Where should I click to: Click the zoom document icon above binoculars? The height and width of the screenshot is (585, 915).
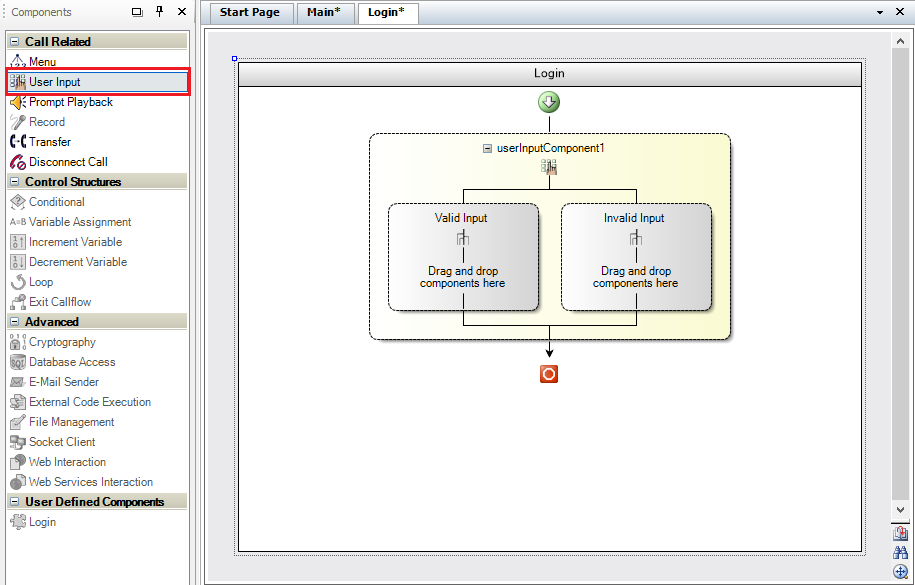[900, 533]
